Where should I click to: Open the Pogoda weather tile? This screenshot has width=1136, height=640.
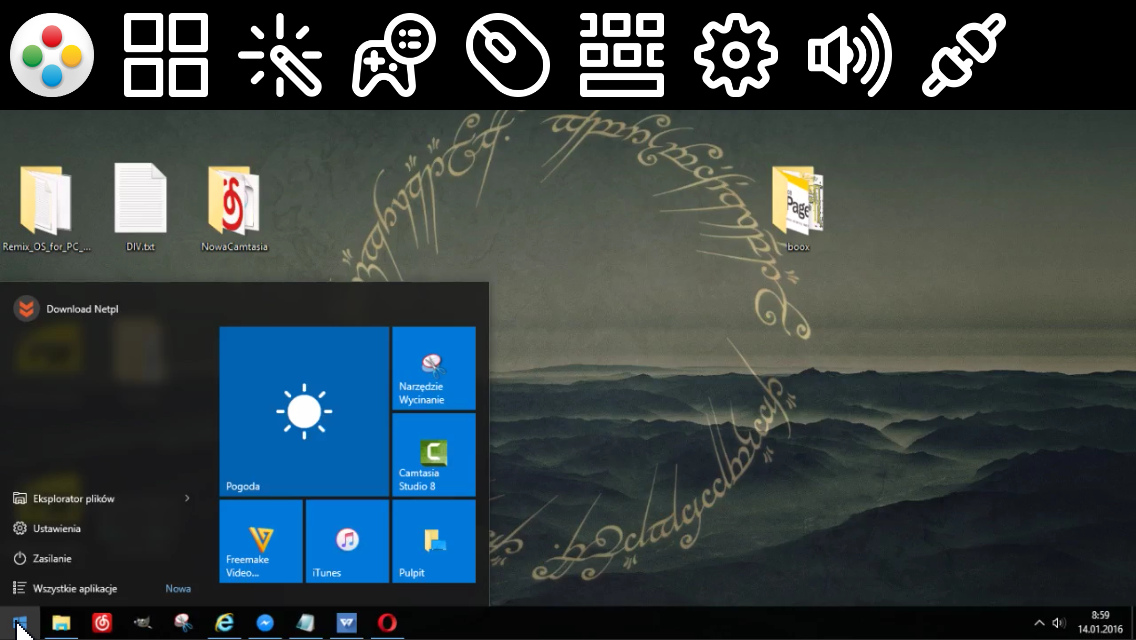pyautogui.click(x=304, y=411)
